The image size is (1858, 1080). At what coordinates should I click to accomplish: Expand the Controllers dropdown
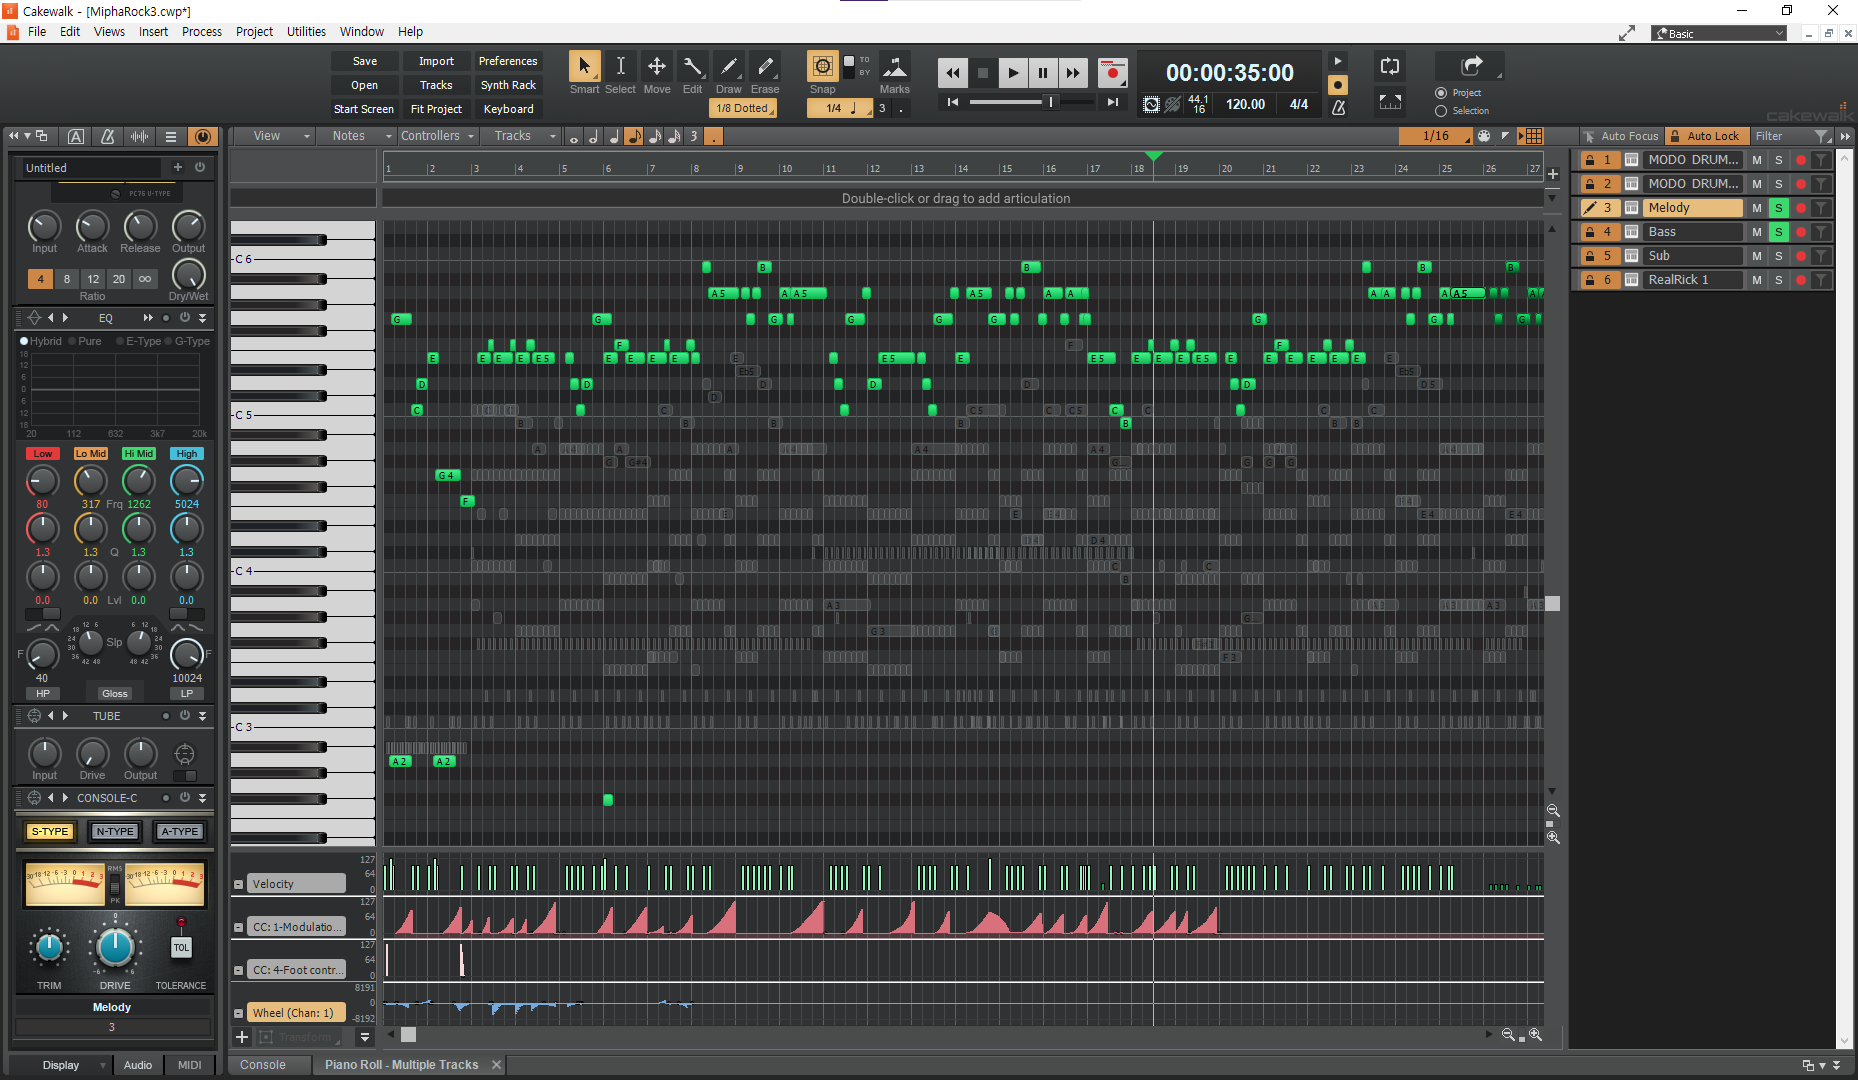click(438, 136)
